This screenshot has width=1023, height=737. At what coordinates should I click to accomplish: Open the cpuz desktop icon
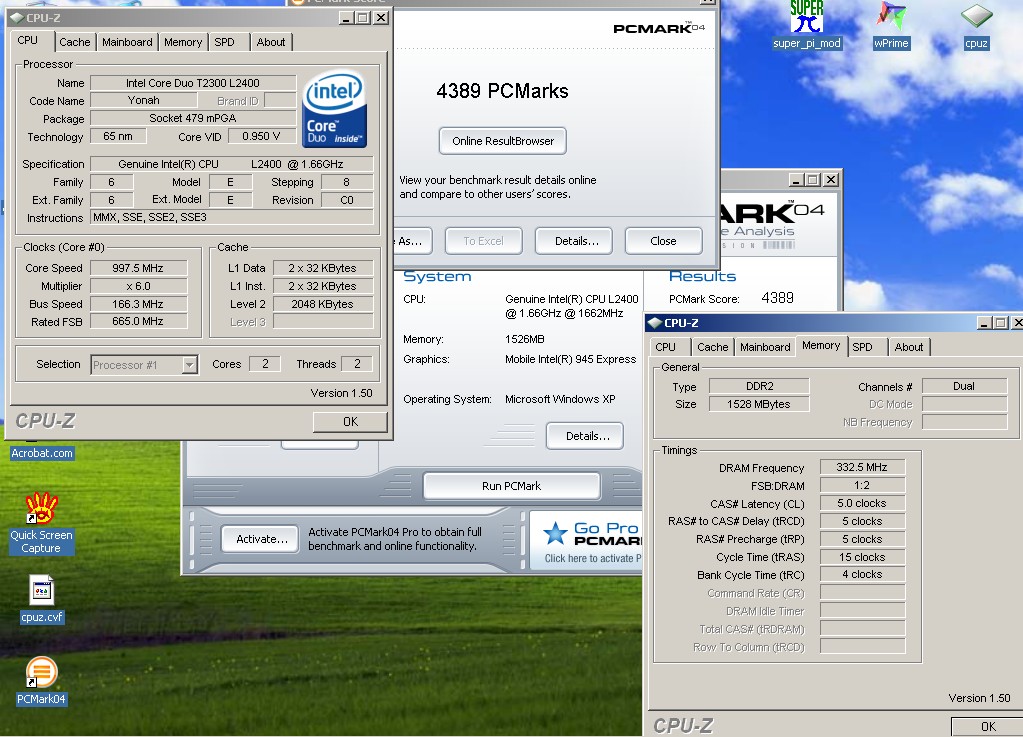[x=976, y=25]
